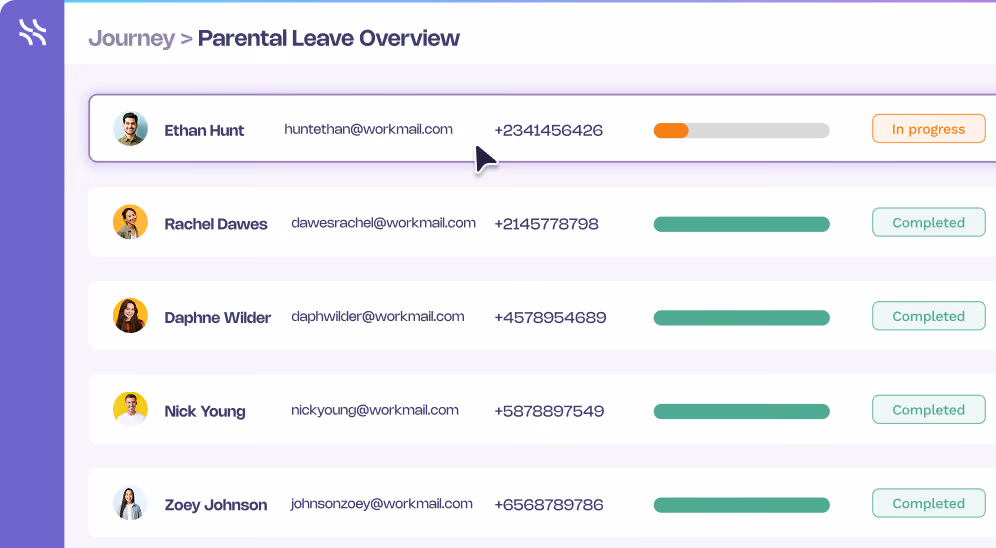Open Nick Young's profile avatar
The height and width of the screenshot is (548, 996).
[130, 409]
